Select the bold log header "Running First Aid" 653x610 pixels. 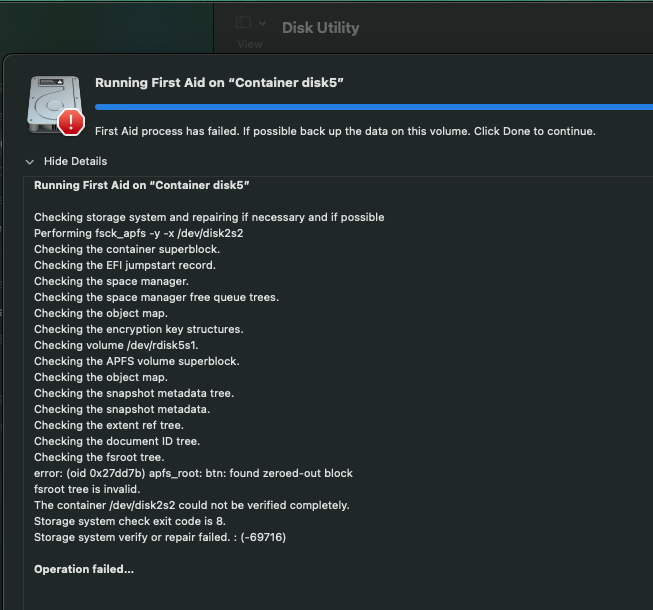pyautogui.click(x=141, y=185)
